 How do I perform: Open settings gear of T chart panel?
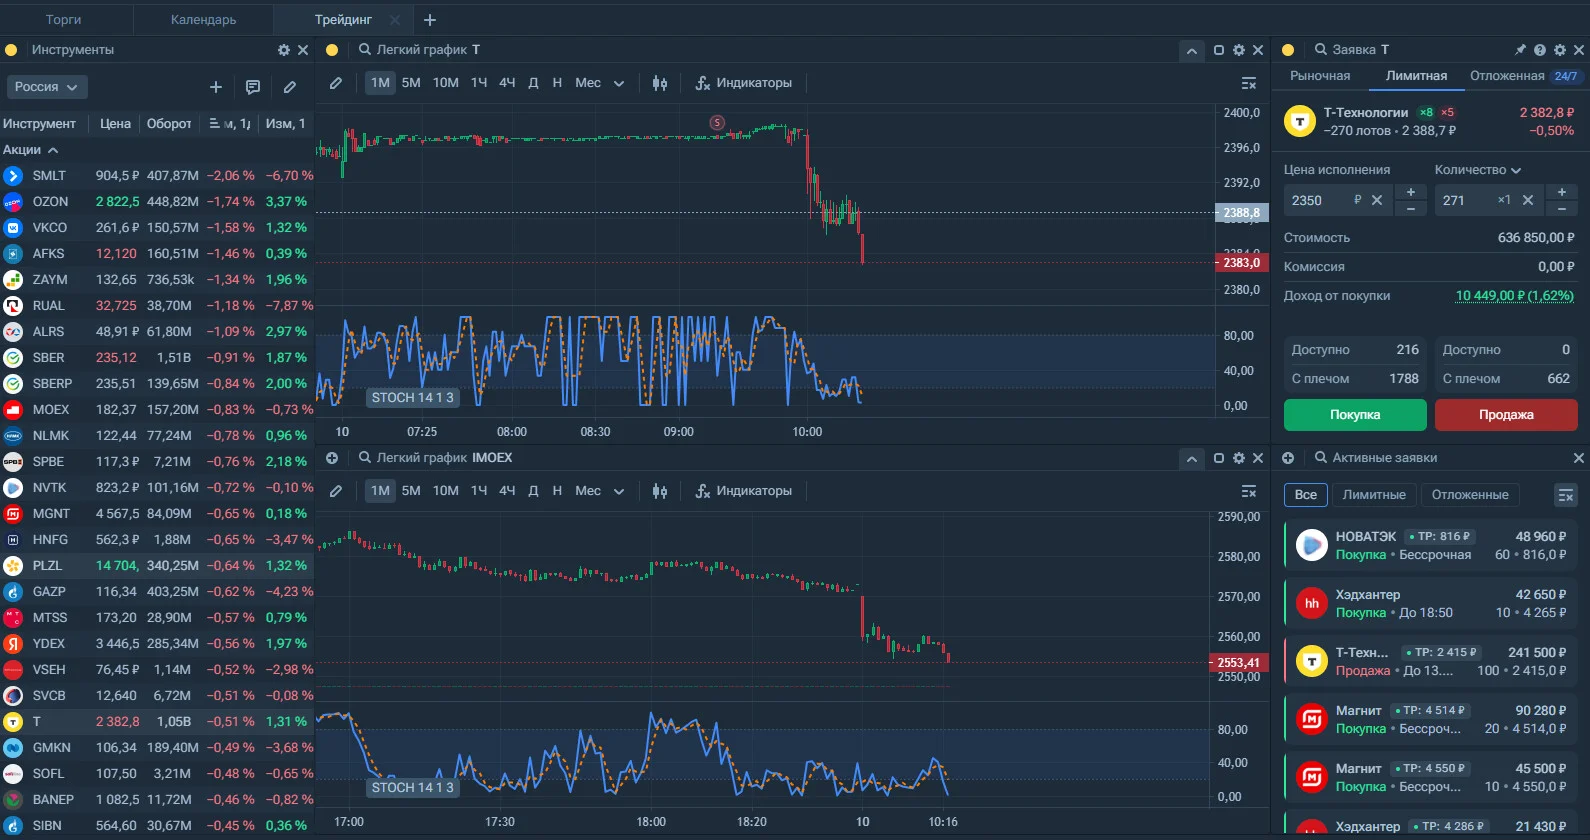[1239, 50]
